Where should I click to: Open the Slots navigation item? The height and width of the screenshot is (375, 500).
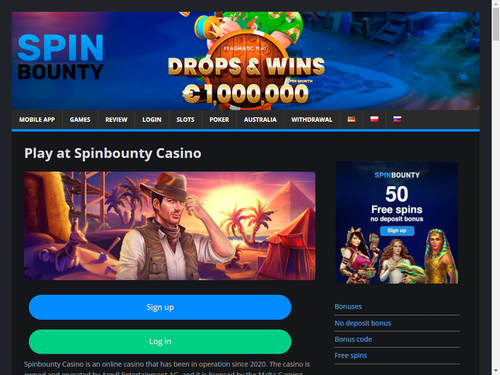pyautogui.click(x=185, y=120)
